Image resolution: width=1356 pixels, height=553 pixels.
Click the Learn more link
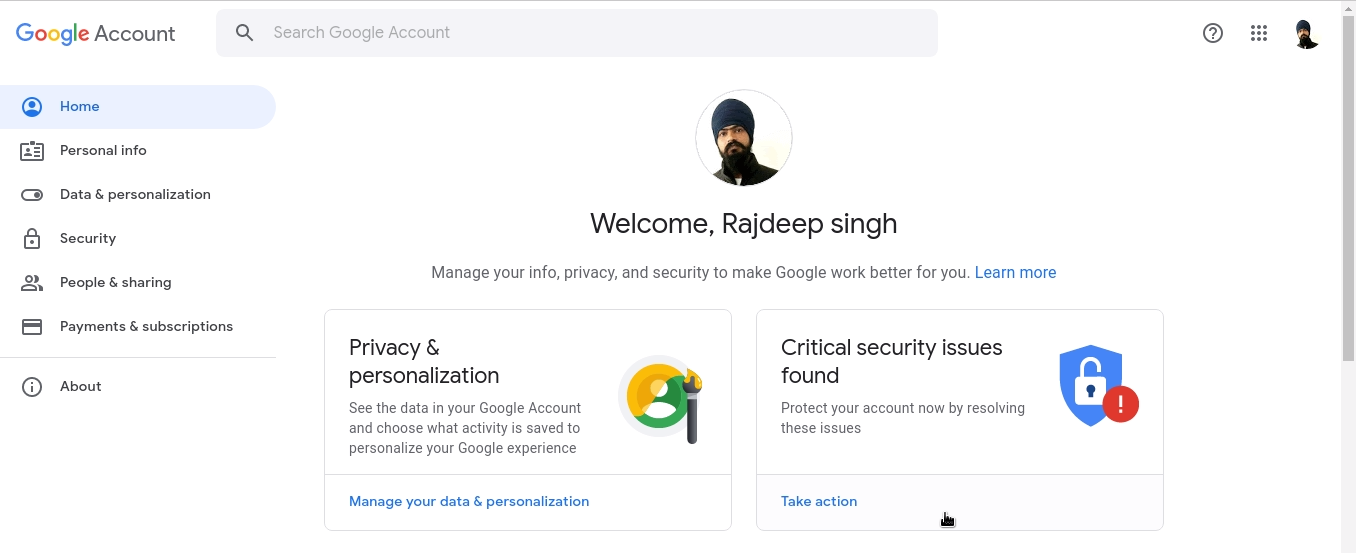(x=1015, y=272)
